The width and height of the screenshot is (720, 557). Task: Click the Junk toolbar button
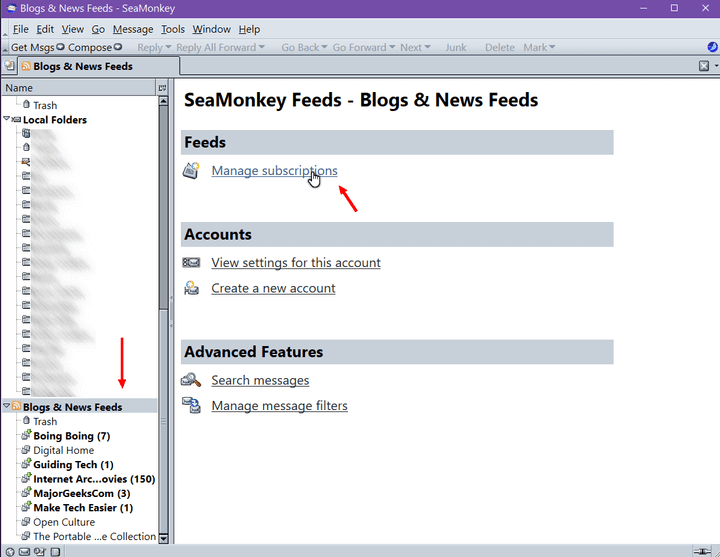point(456,47)
